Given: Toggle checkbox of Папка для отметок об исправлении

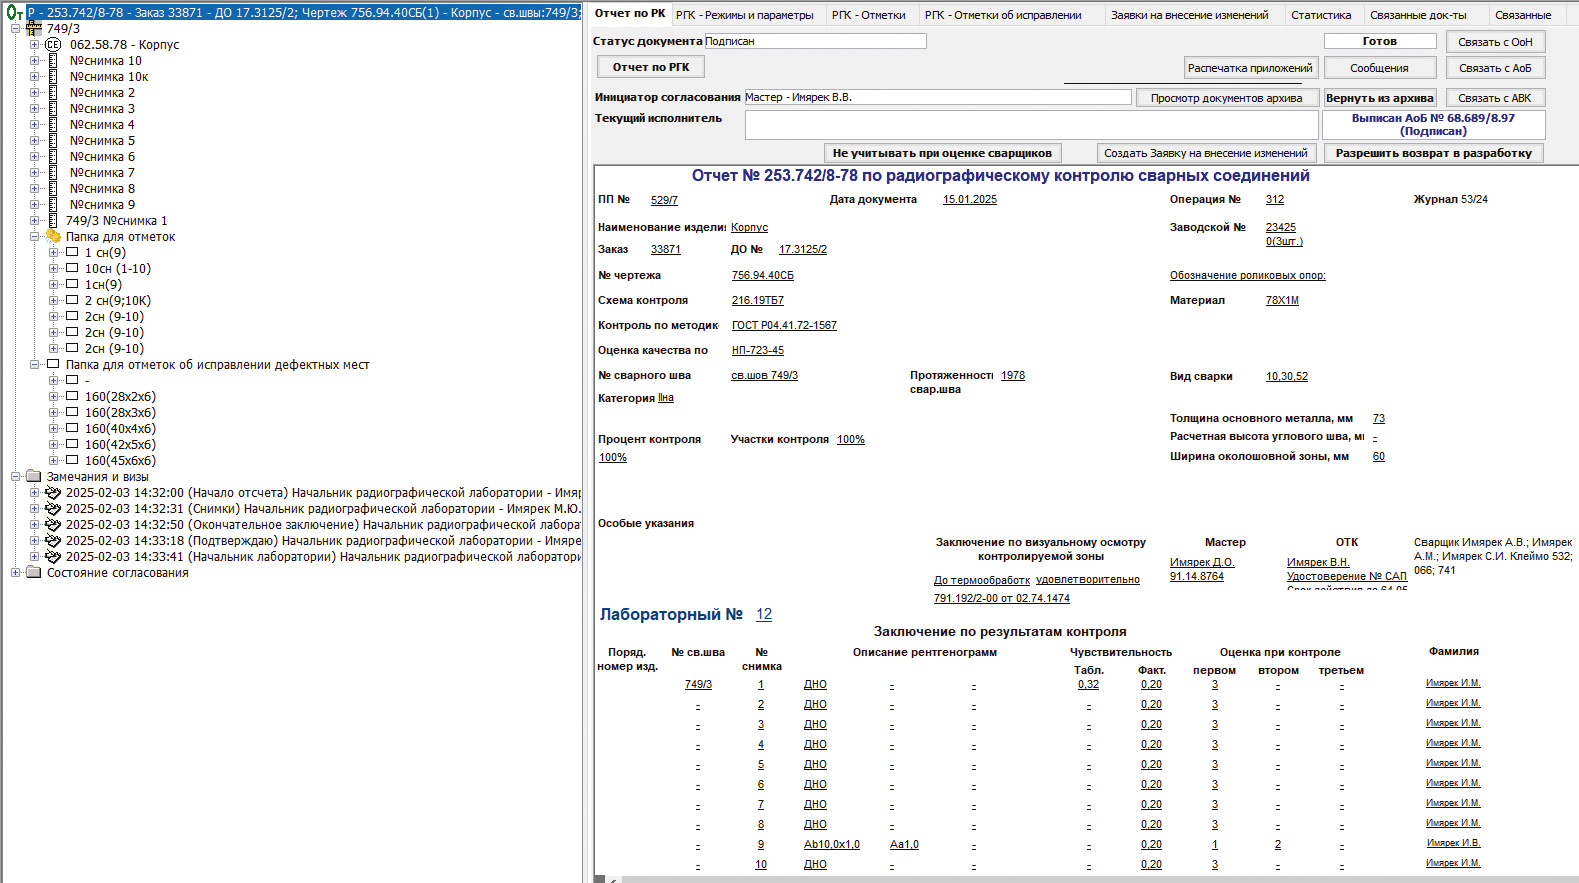Looking at the screenshot, I should pos(53,365).
